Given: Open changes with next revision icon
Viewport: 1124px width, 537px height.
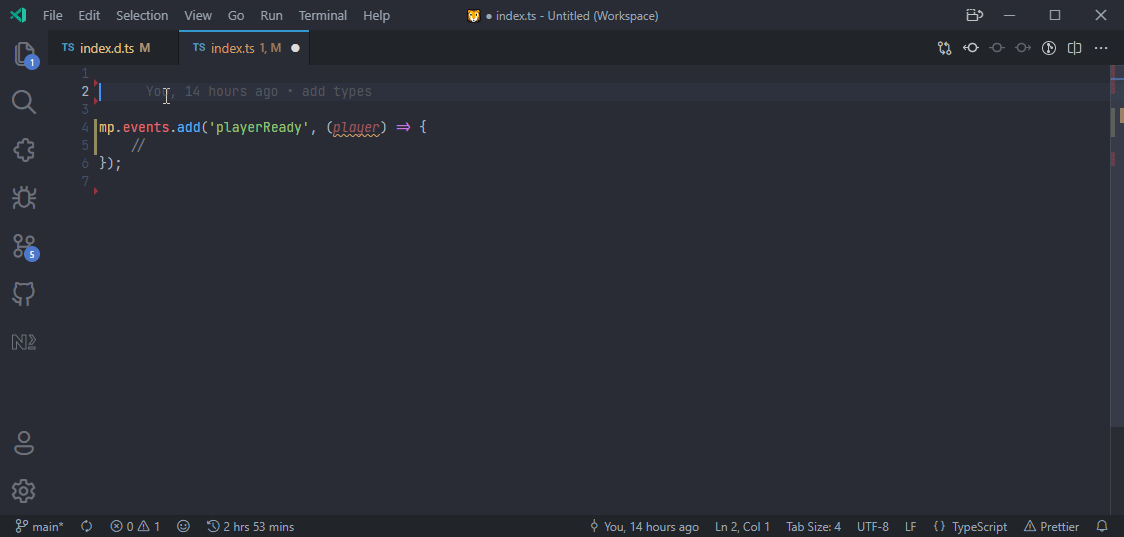Looking at the screenshot, I should [1023, 48].
